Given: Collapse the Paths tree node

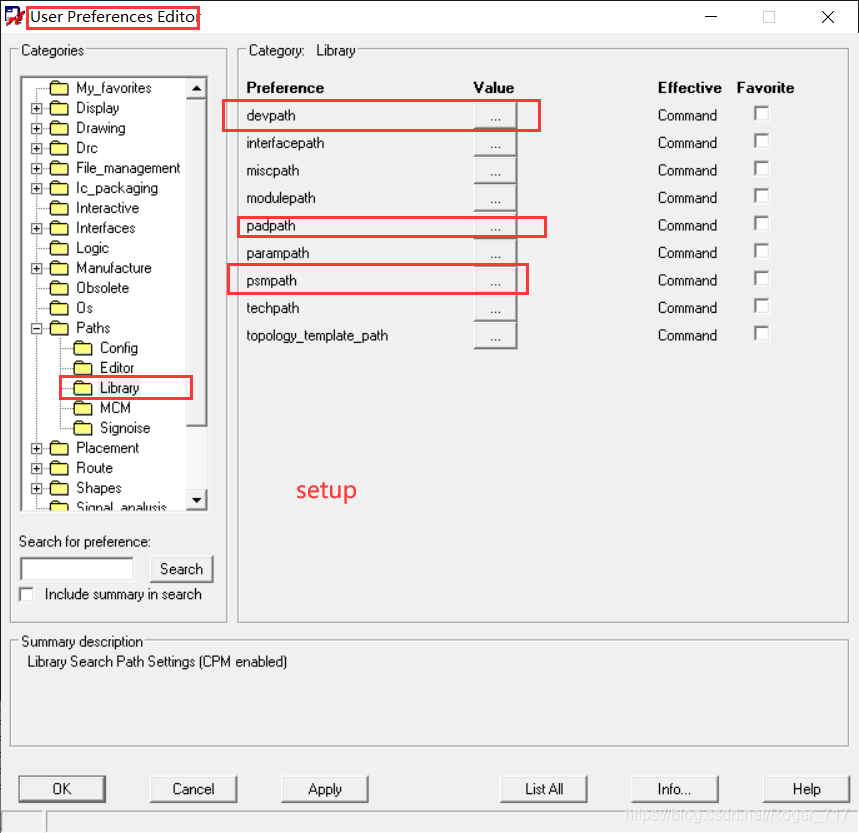Looking at the screenshot, I should (x=37, y=328).
